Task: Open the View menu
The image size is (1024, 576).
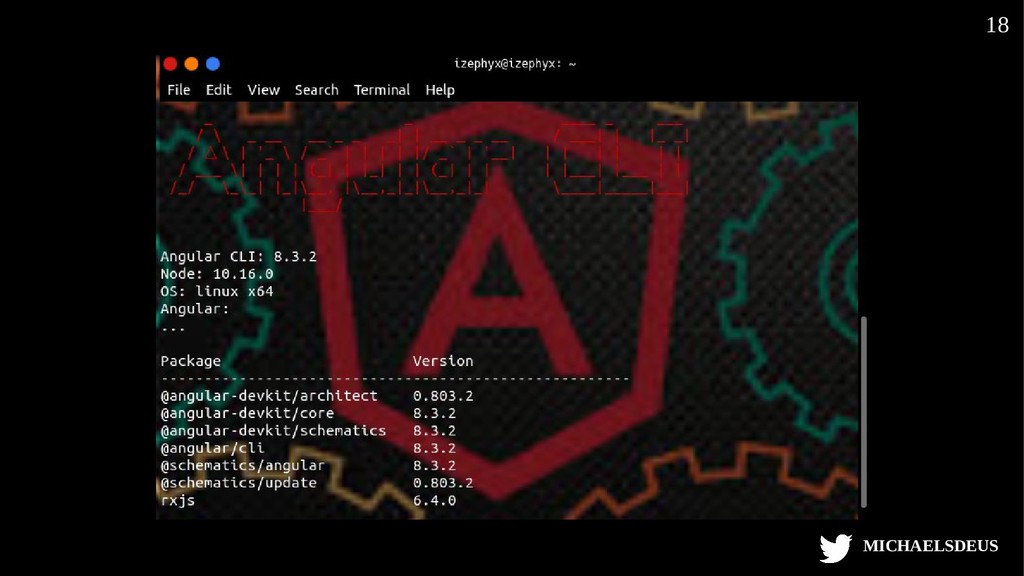Action: (263, 90)
